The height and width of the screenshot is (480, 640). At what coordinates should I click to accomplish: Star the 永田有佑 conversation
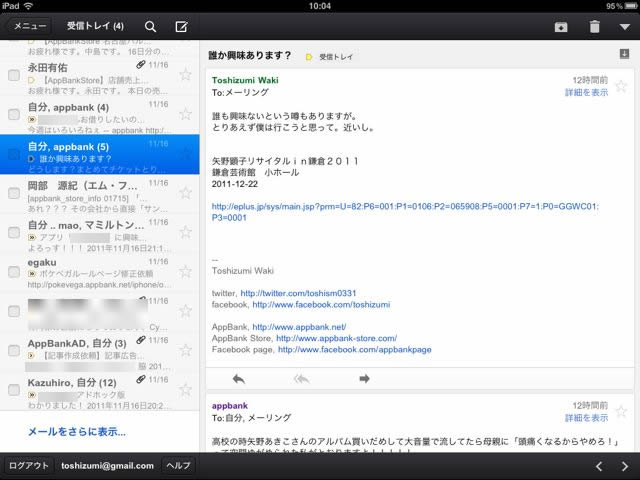click(186, 75)
